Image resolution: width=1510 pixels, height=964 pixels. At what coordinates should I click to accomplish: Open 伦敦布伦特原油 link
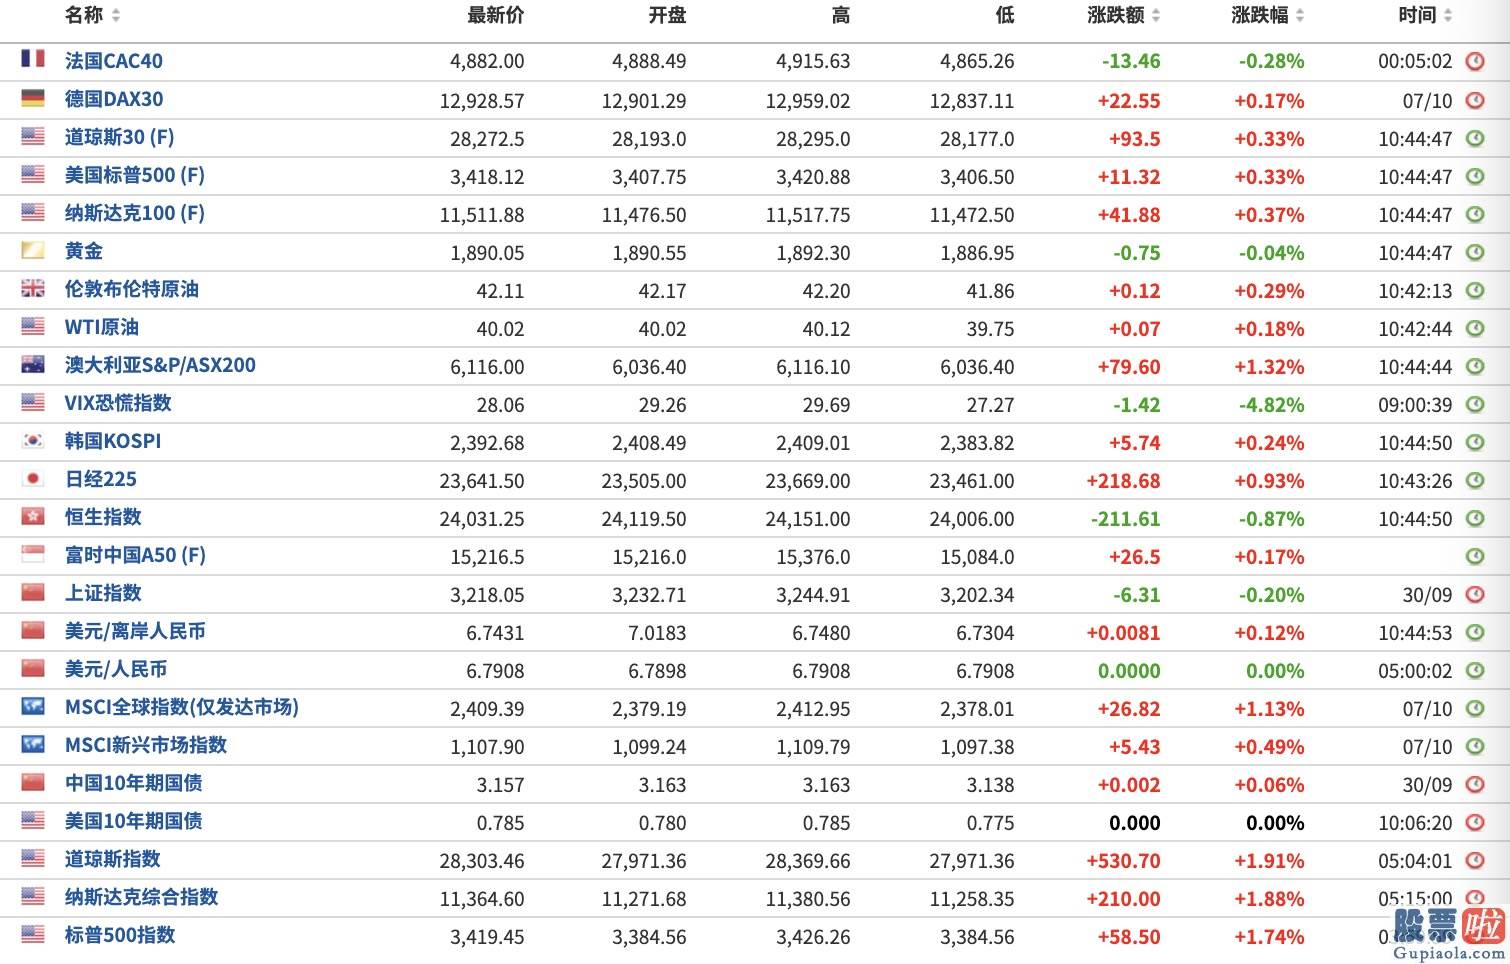pyautogui.click(x=132, y=289)
